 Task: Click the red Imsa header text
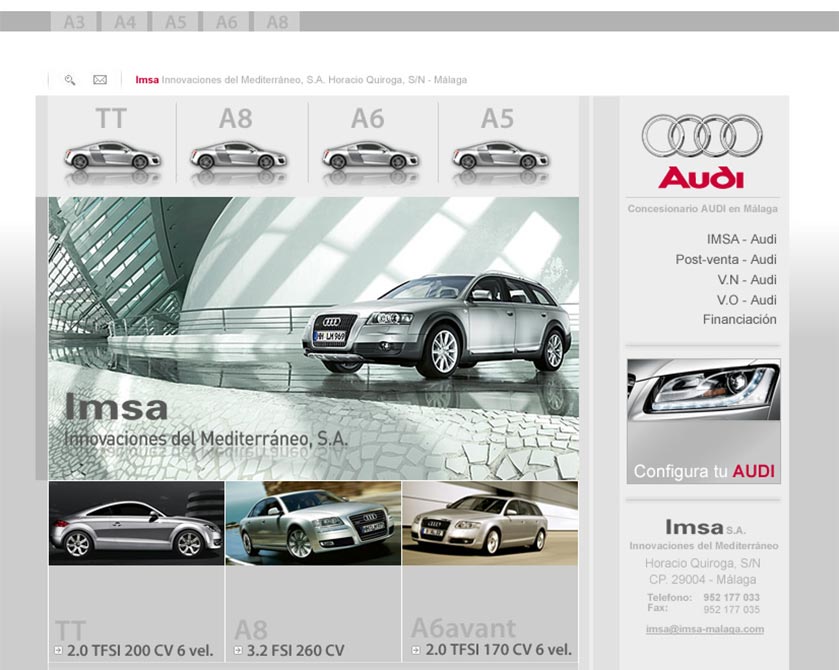[147, 80]
